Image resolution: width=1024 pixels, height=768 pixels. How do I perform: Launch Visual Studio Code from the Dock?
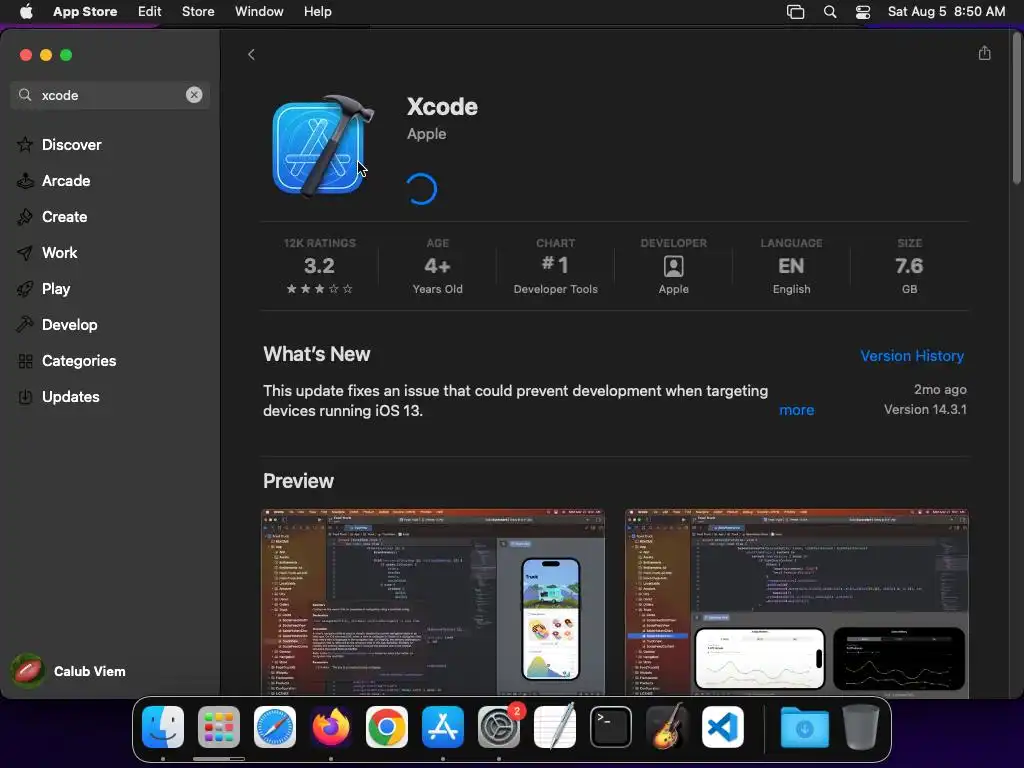723,727
